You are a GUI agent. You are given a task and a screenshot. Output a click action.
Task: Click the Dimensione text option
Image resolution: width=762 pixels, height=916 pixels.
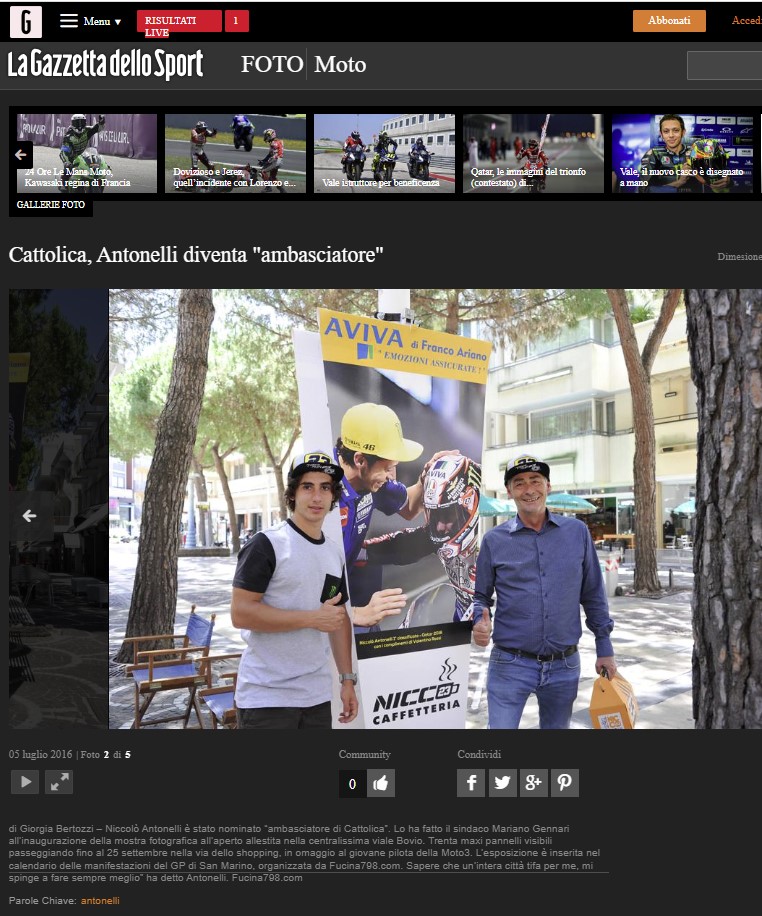click(x=739, y=256)
